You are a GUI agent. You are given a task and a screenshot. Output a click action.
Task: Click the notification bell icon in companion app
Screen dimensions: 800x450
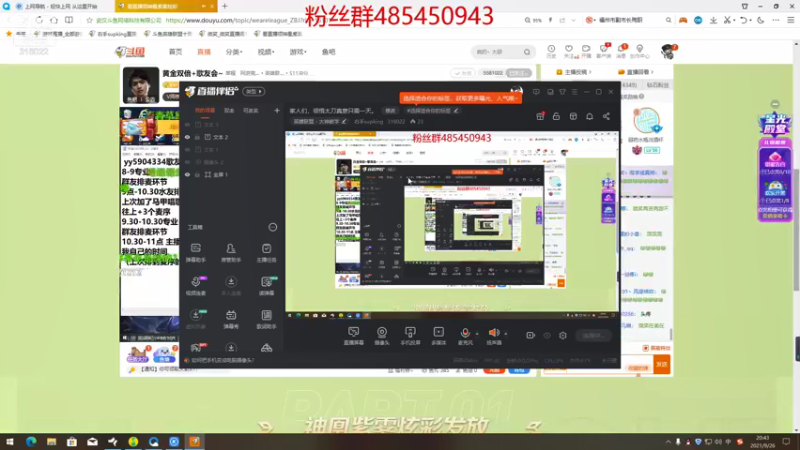[x=589, y=116]
